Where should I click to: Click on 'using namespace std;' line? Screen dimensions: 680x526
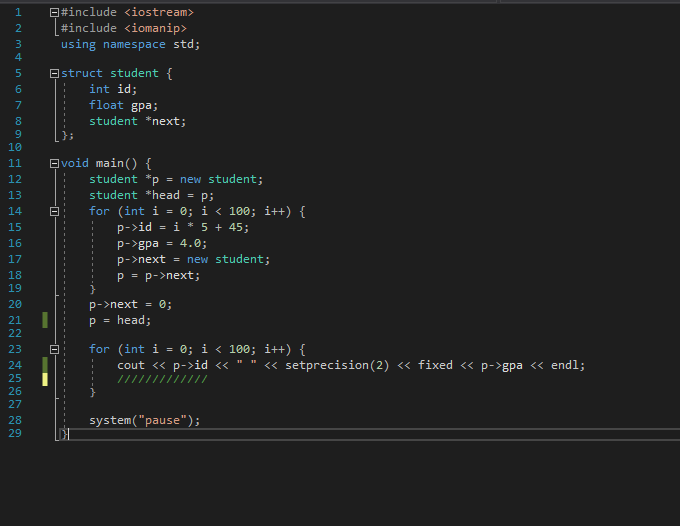pyautogui.click(x=130, y=44)
